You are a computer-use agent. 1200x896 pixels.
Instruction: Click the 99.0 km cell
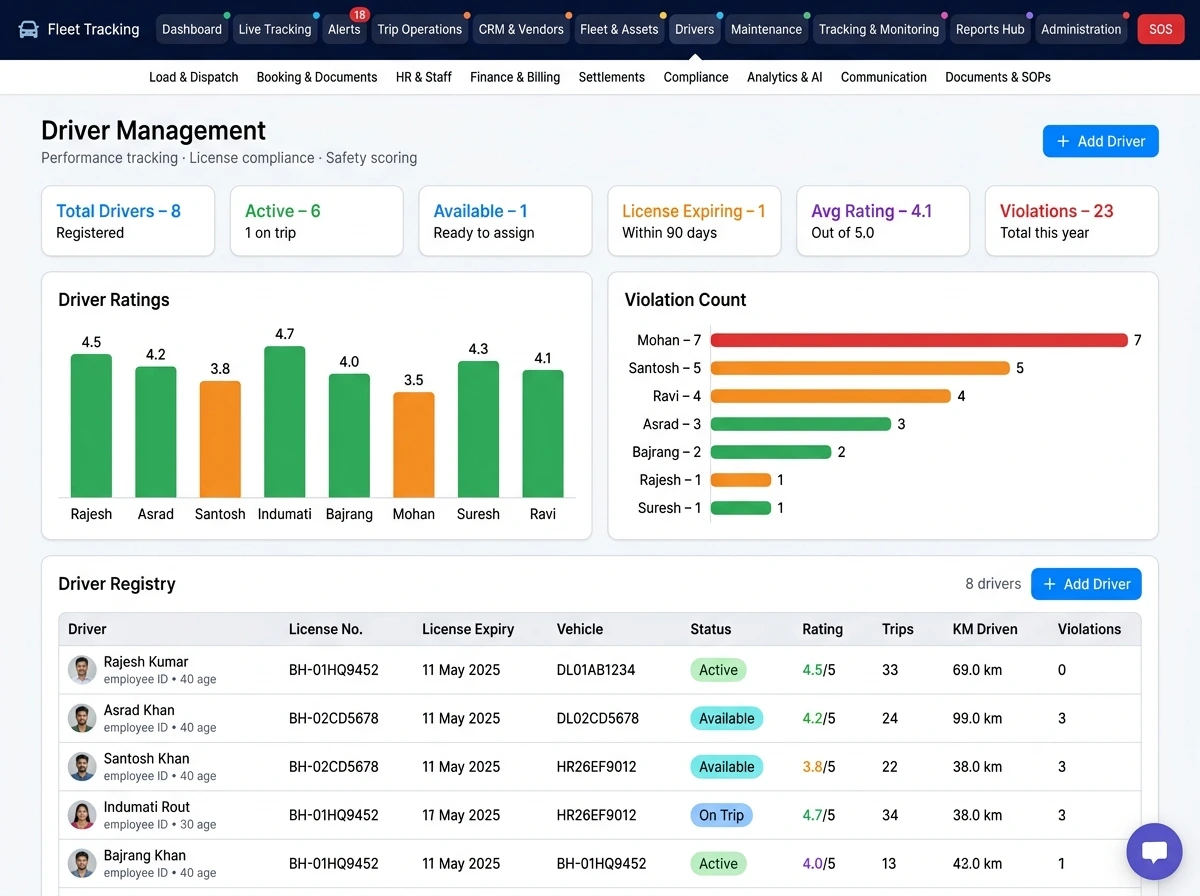pyautogui.click(x=977, y=718)
